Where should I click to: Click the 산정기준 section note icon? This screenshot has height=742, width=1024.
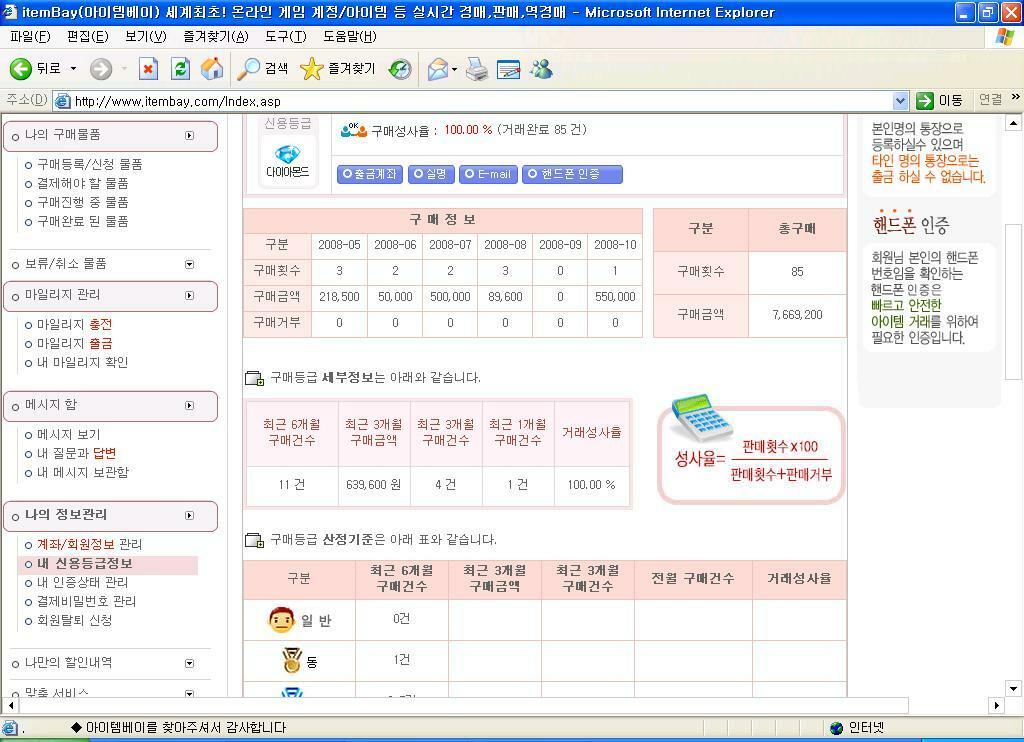(254, 540)
